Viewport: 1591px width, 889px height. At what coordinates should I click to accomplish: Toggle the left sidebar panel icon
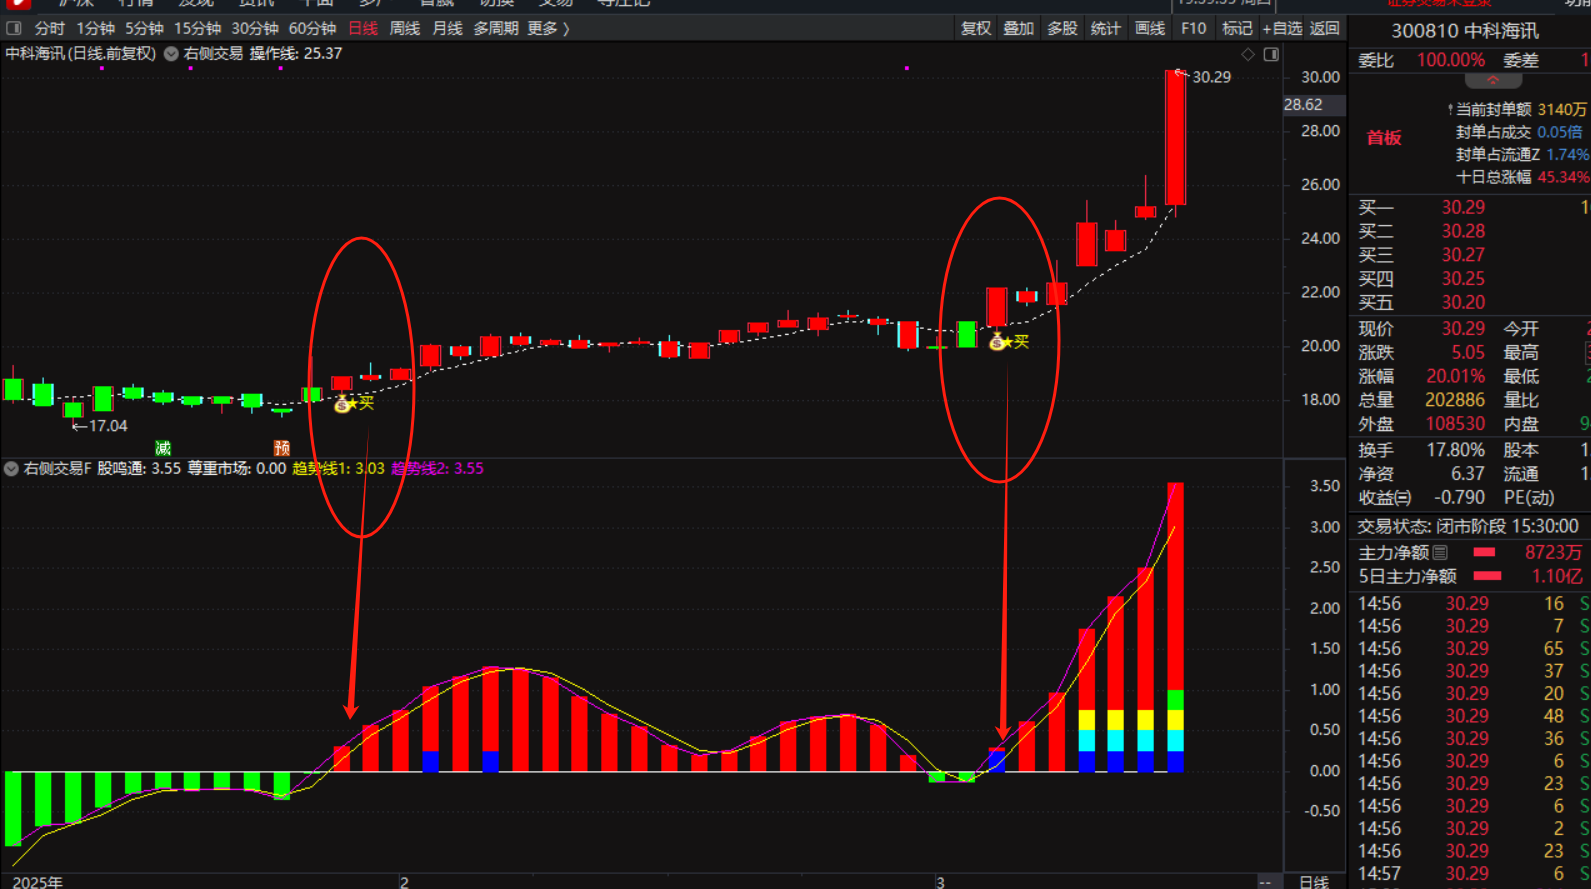pos(14,28)
